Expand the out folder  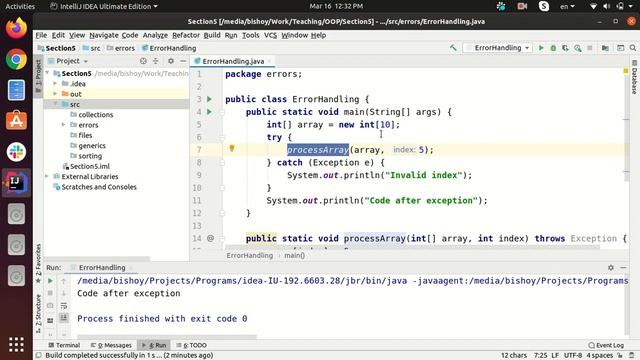[x=55, y=94]
